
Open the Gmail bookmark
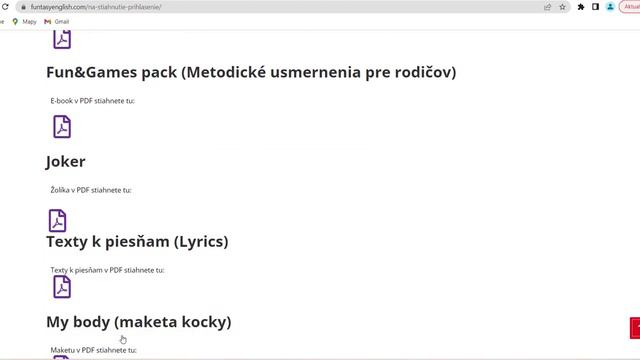click(x=57, y=22)
